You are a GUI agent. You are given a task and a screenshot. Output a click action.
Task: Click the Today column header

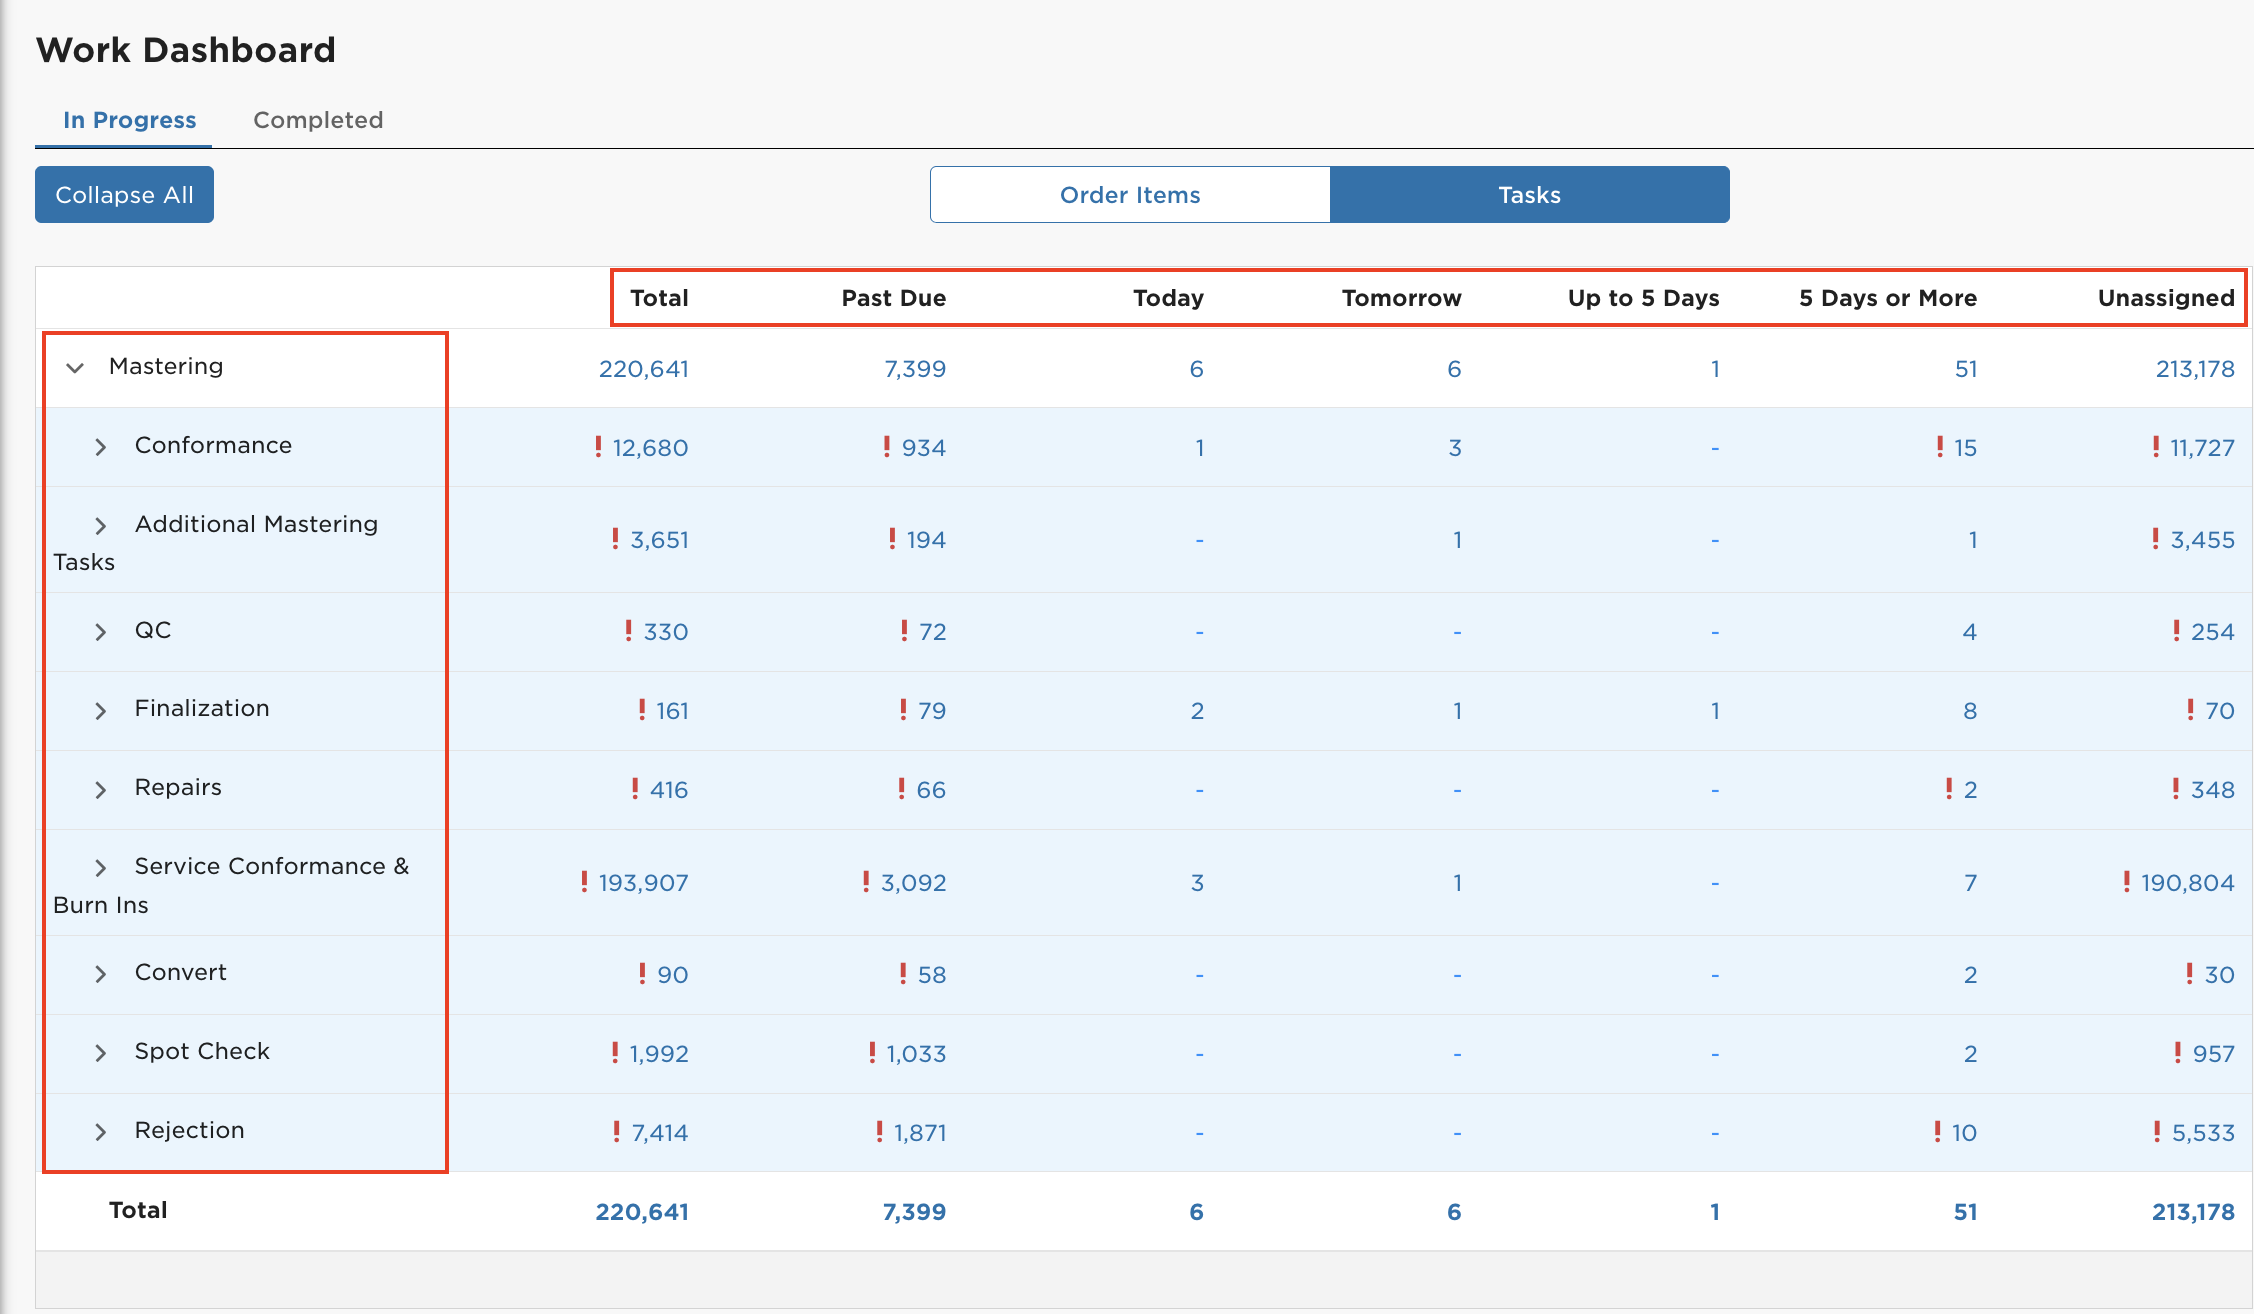click(1168, 298)
